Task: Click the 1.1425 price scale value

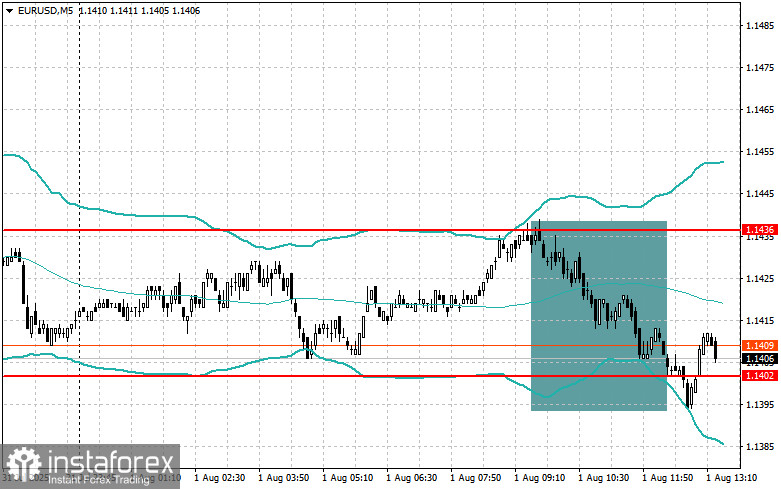Action: (x=760, y=278)
